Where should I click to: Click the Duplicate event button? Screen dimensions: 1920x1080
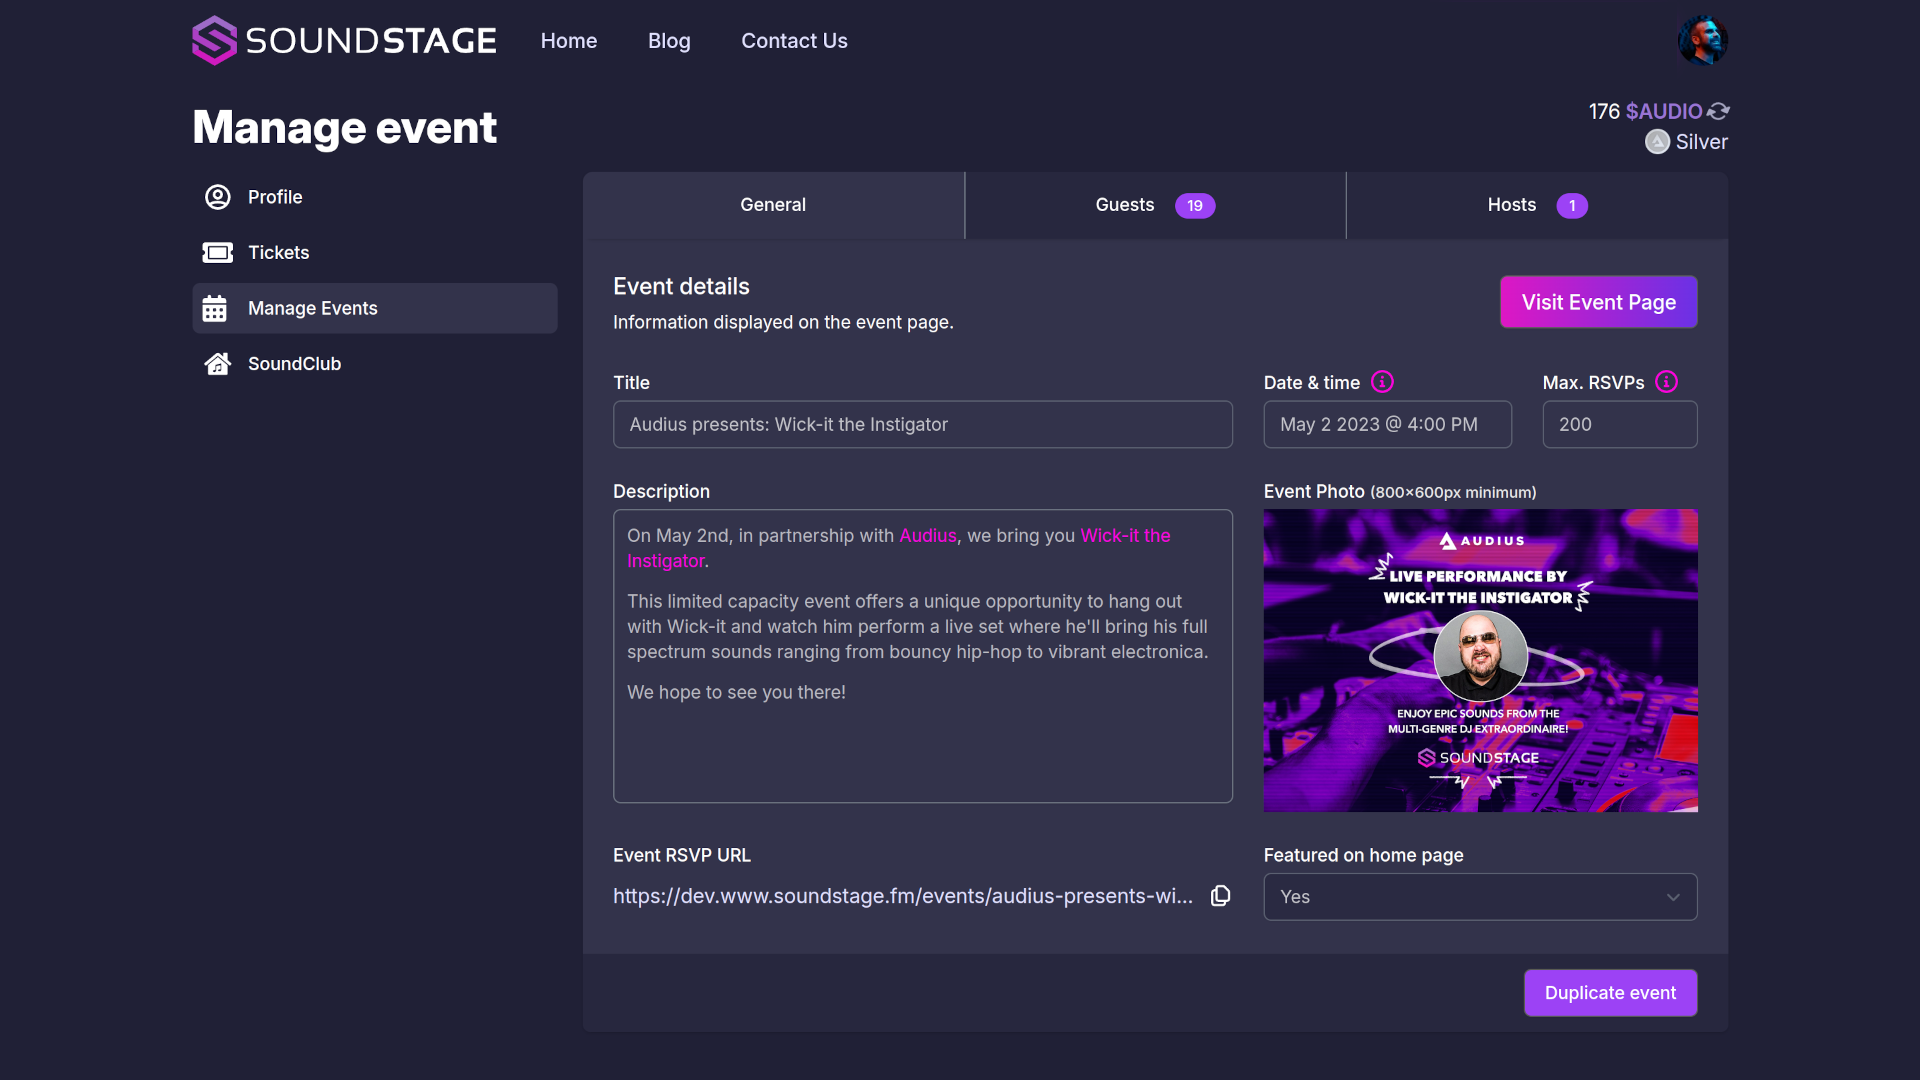pos(1610,993)
